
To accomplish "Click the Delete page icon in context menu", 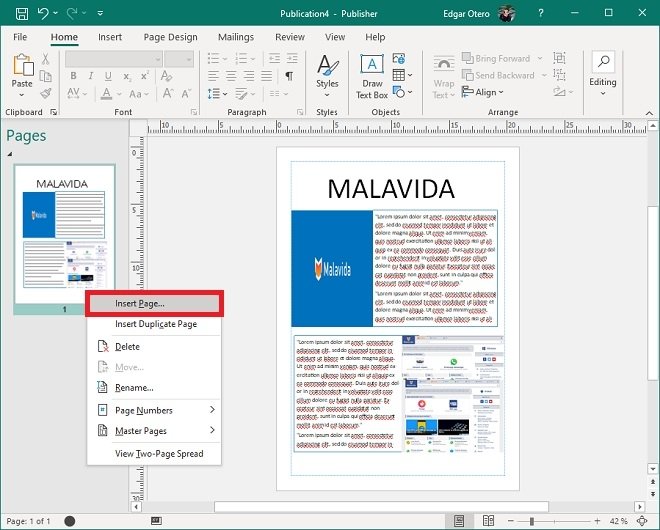I will [103, 346].
